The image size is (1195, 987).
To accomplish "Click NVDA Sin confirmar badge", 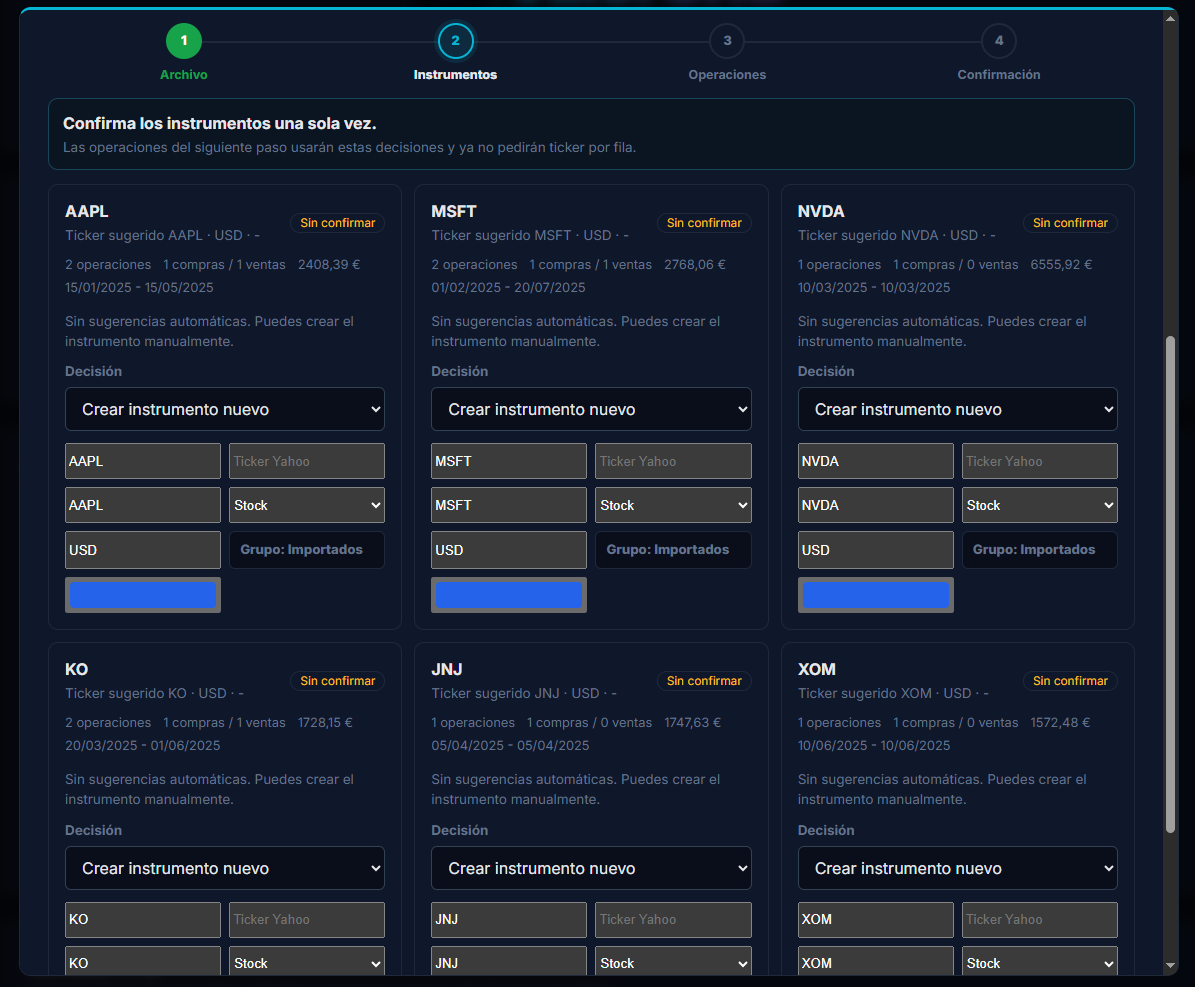I will 1070,223.
